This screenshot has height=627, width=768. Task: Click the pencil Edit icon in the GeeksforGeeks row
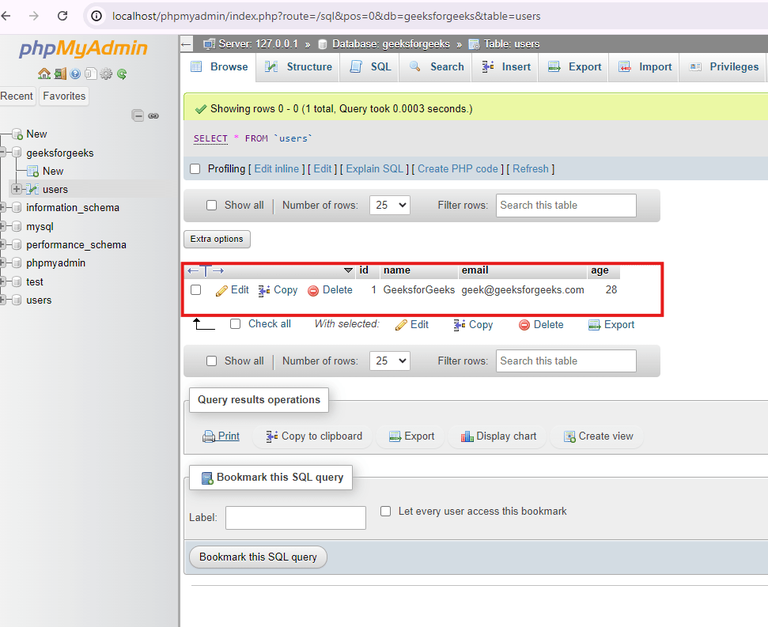click(221, 290)
